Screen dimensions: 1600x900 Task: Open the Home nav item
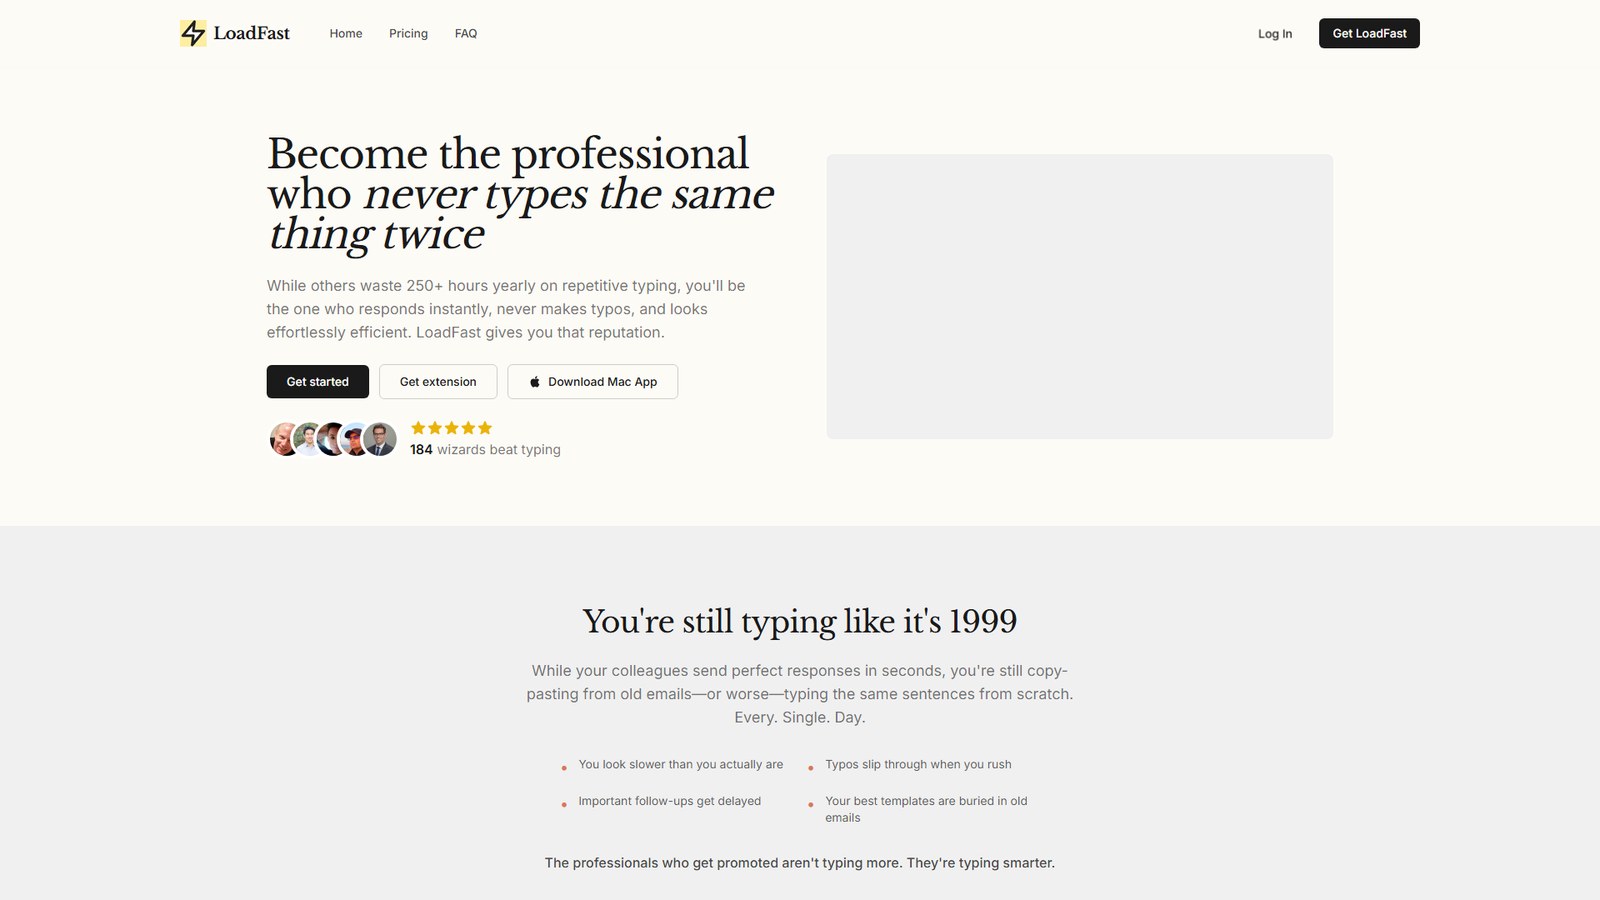346,34
